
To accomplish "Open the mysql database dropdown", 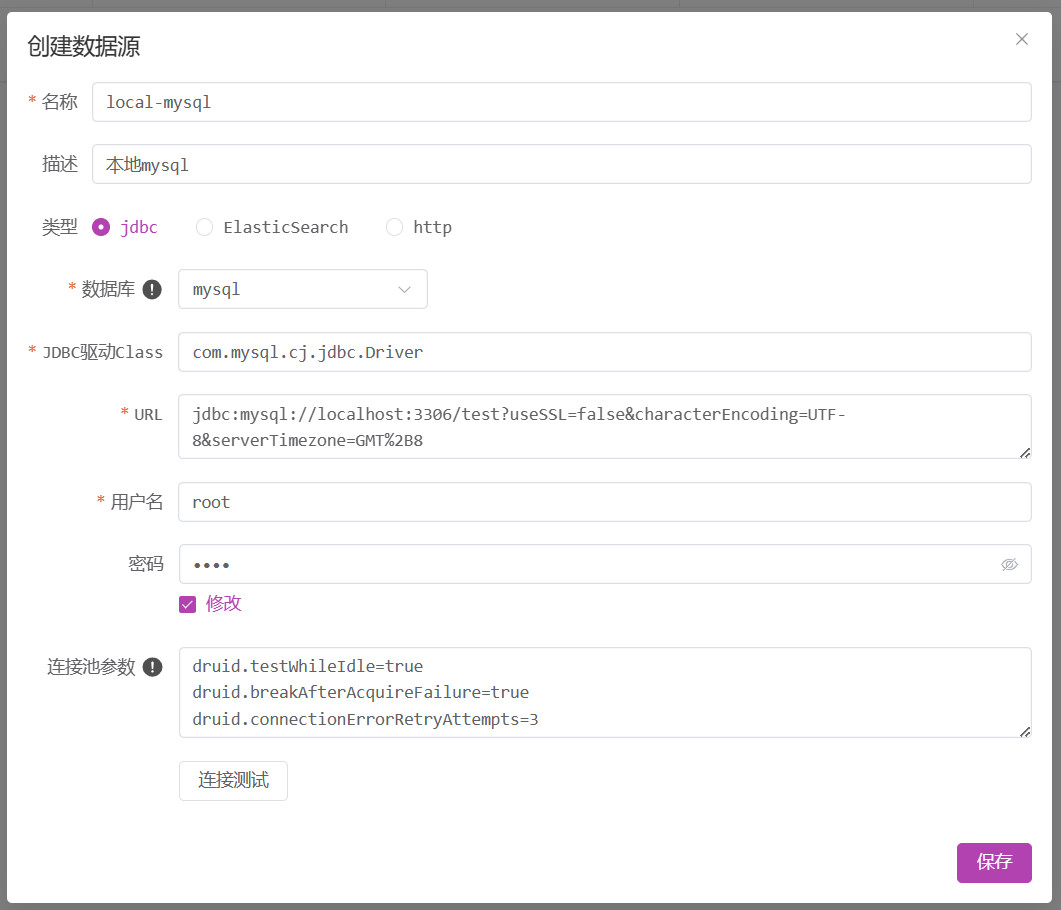I will coord(302,289).
